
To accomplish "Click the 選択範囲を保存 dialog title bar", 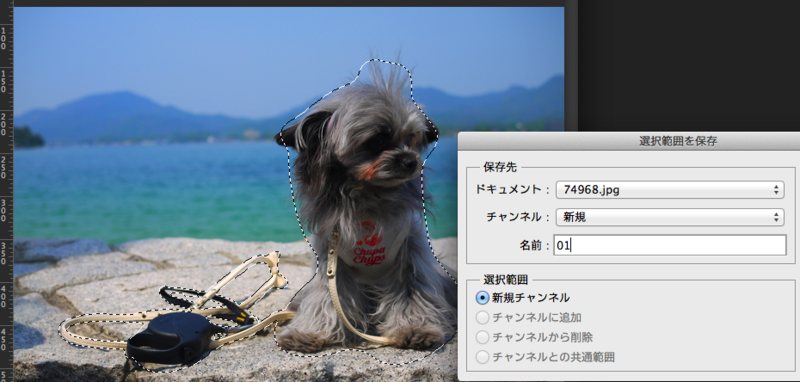I will coord(629,141).
